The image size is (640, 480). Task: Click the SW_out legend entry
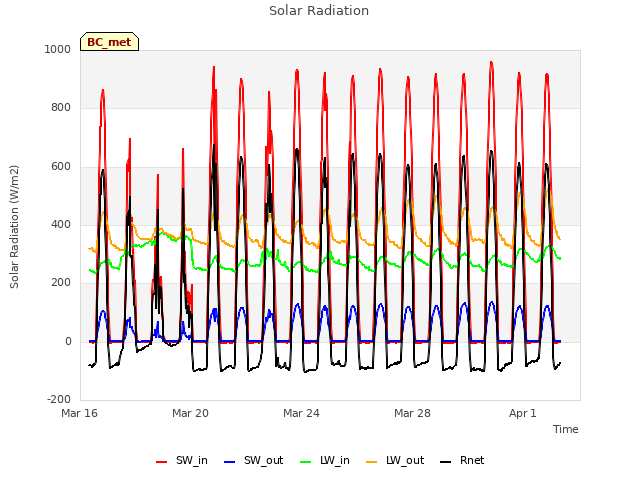(x=253, y=460)
